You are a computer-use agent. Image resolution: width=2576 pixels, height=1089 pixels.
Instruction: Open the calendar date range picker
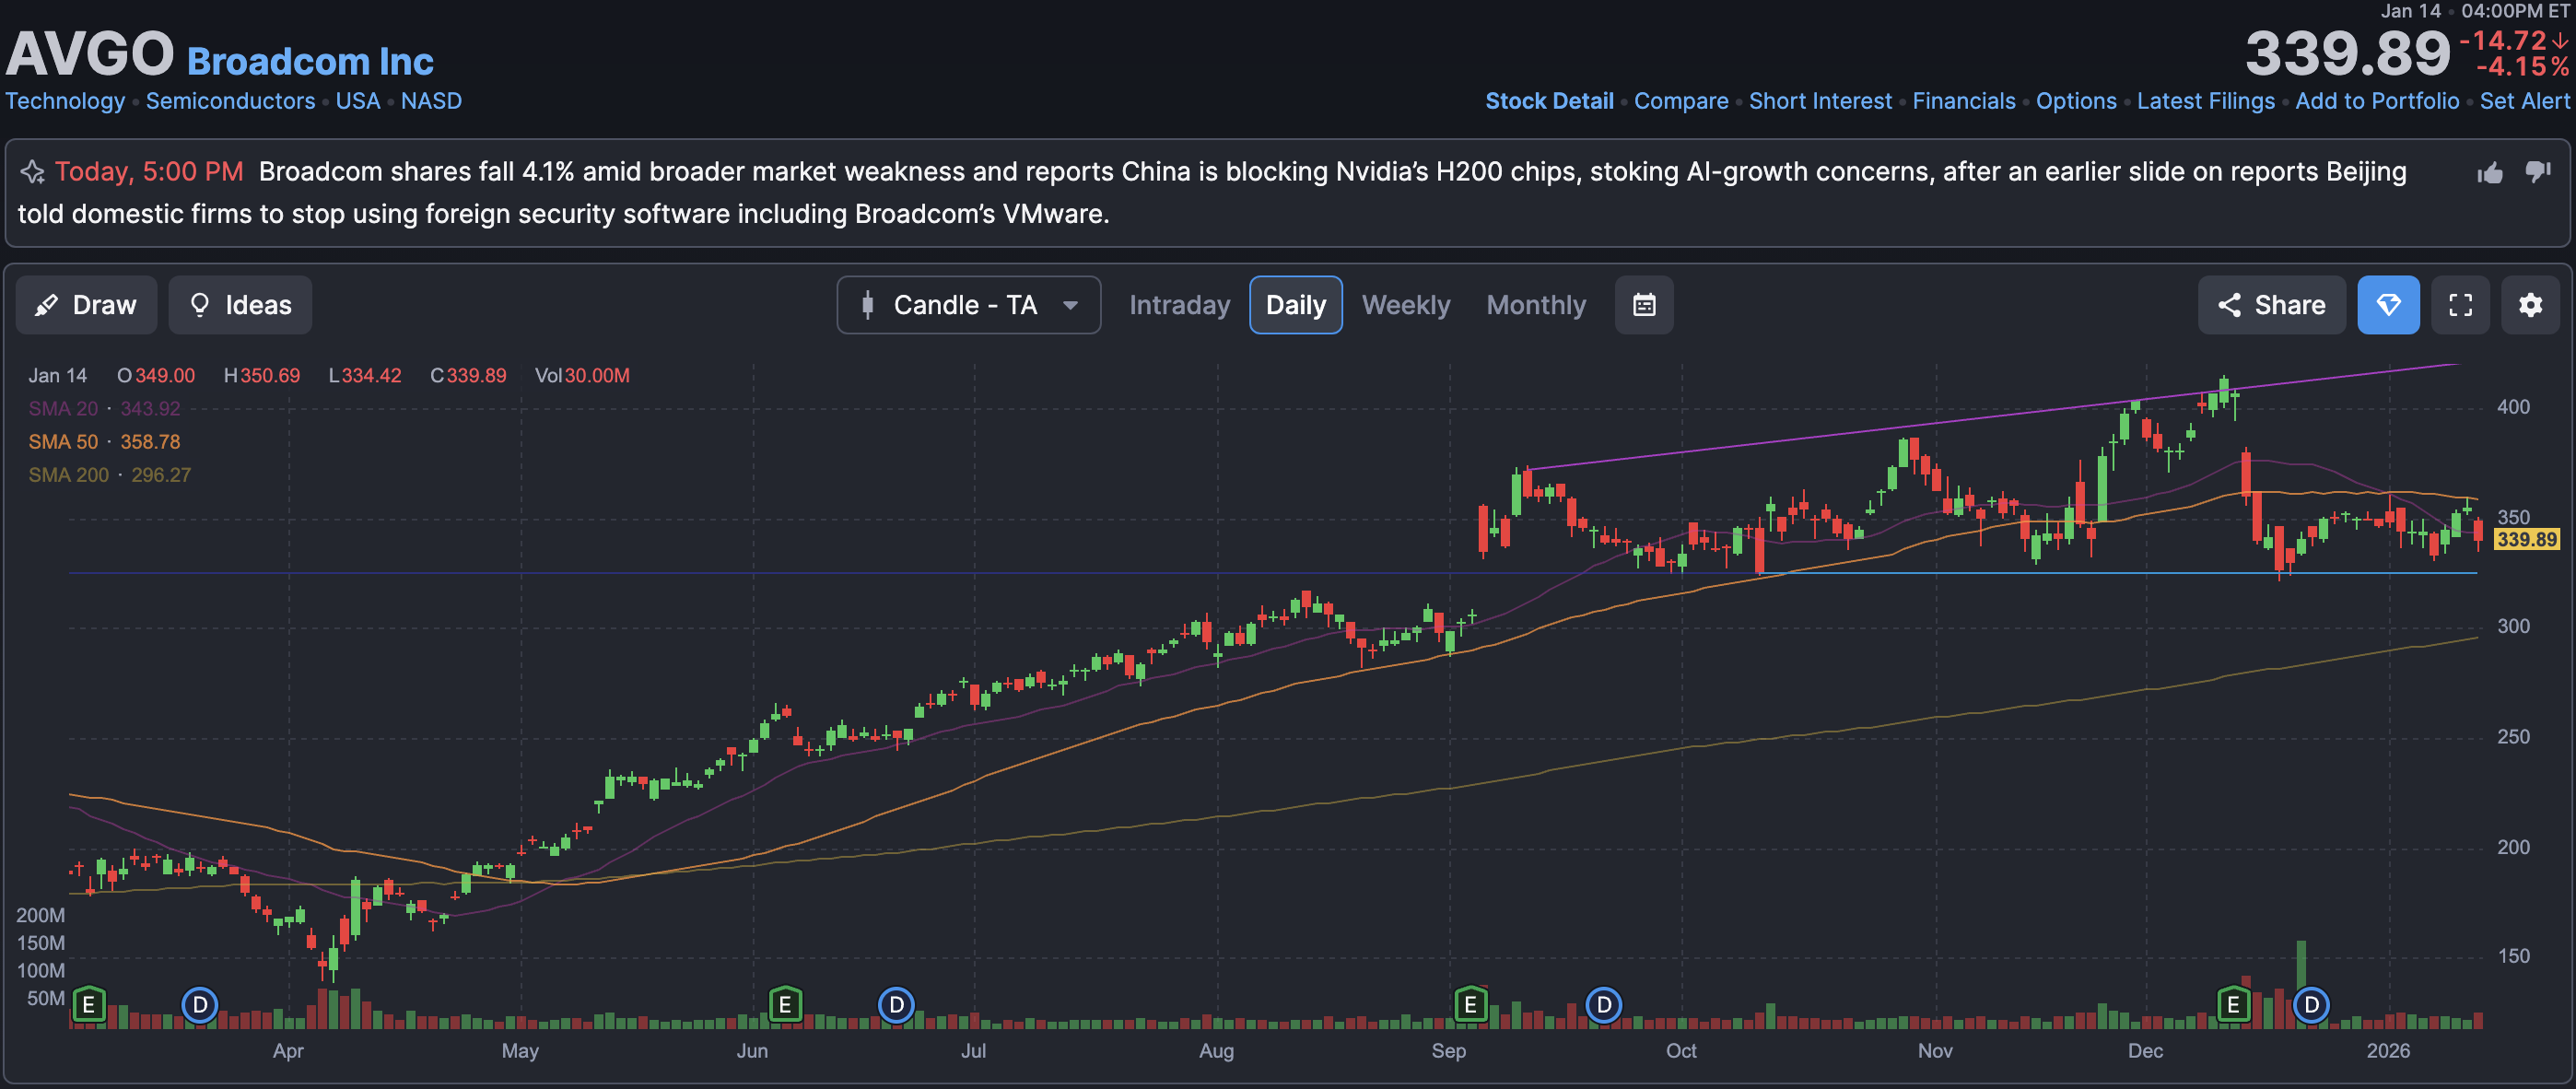pyautogui.click(x=1644, y=305)
